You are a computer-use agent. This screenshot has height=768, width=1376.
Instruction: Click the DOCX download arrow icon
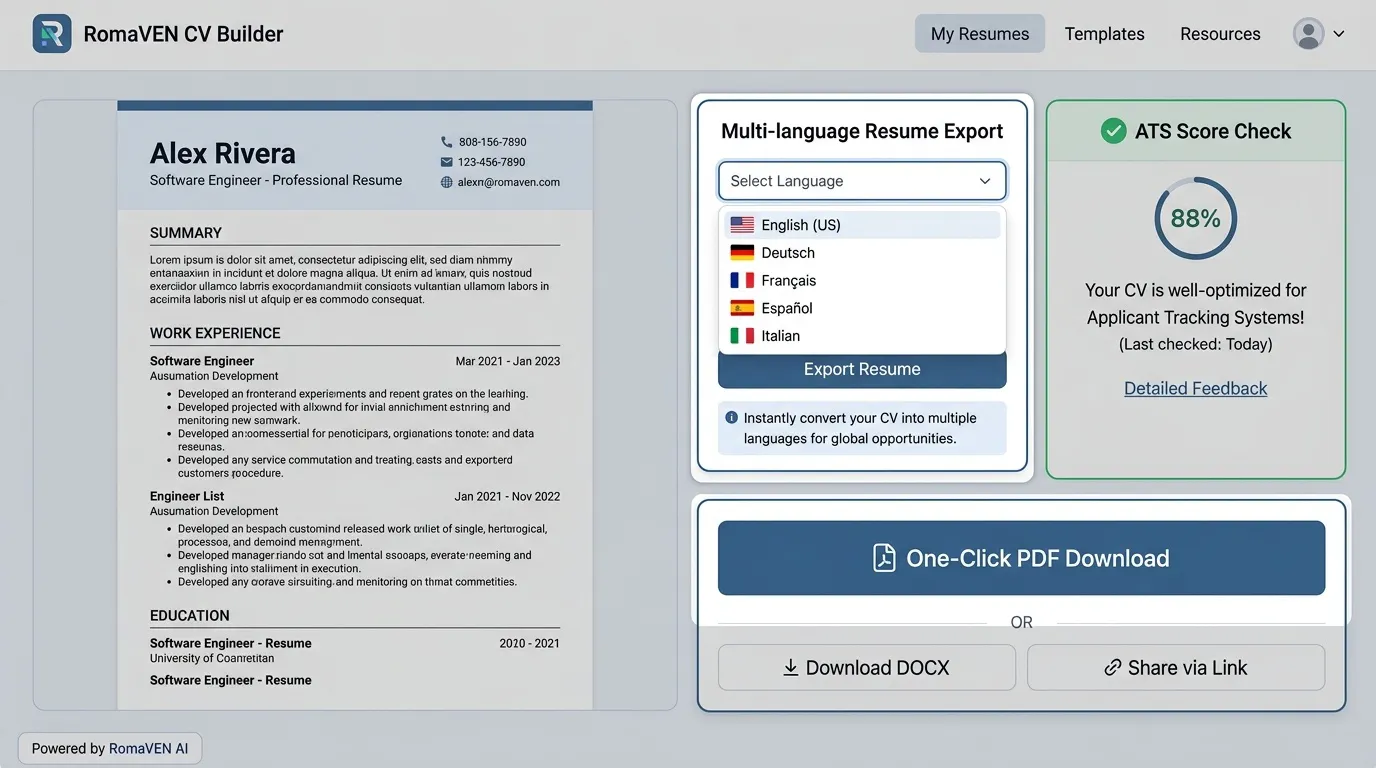(x=790, y=668)
